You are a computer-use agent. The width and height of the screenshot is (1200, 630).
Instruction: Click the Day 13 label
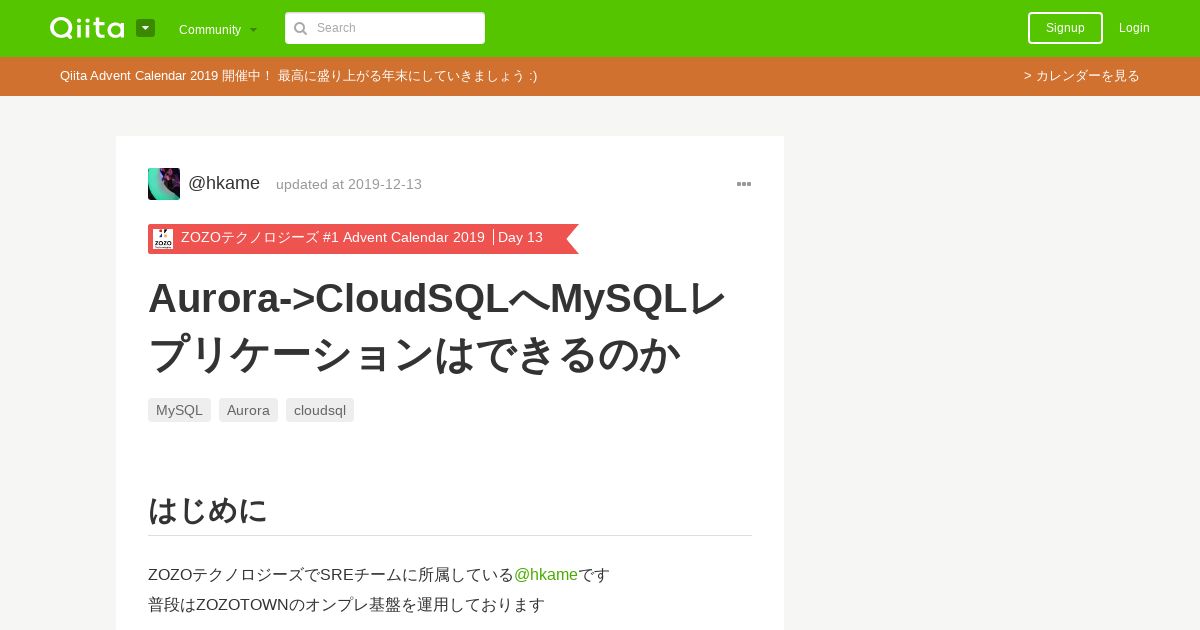[x=520, y=238]
